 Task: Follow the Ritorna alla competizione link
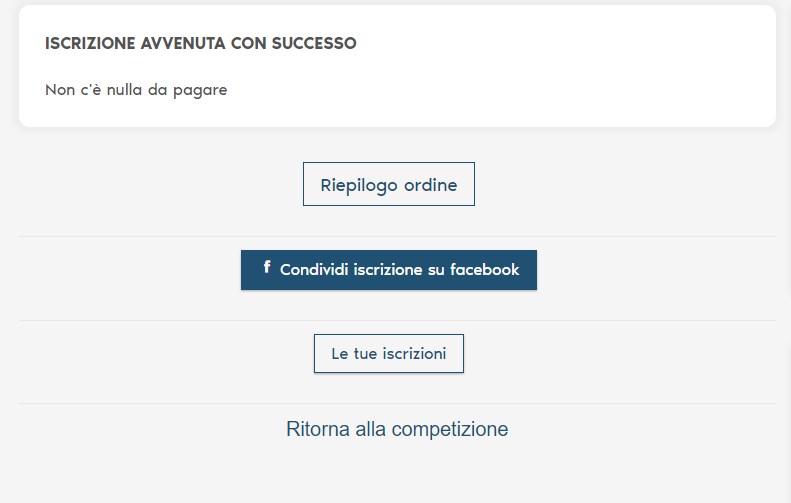[x=397, y=430]
